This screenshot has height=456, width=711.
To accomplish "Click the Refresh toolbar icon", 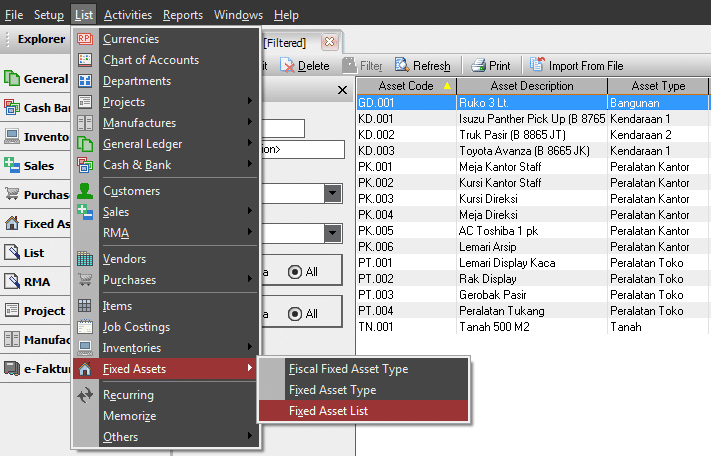I will [x=403, y=66].
